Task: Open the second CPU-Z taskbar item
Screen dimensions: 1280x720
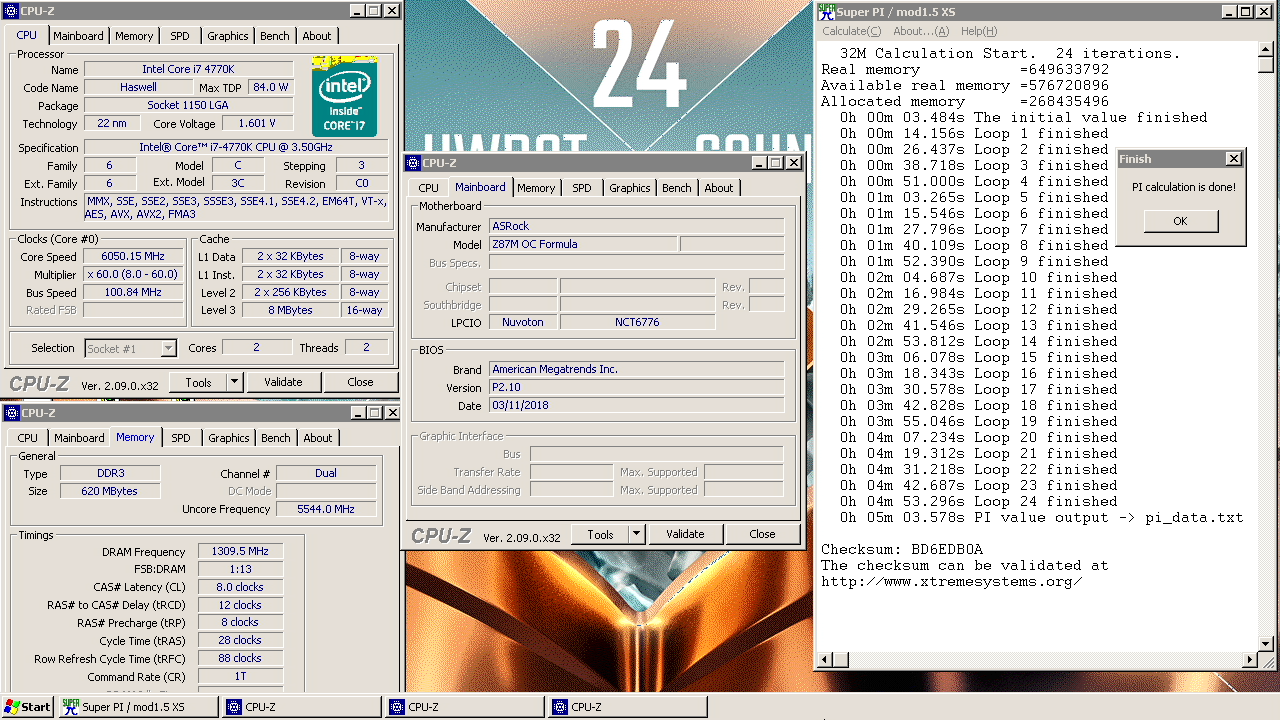Action: tap(465, 707)
